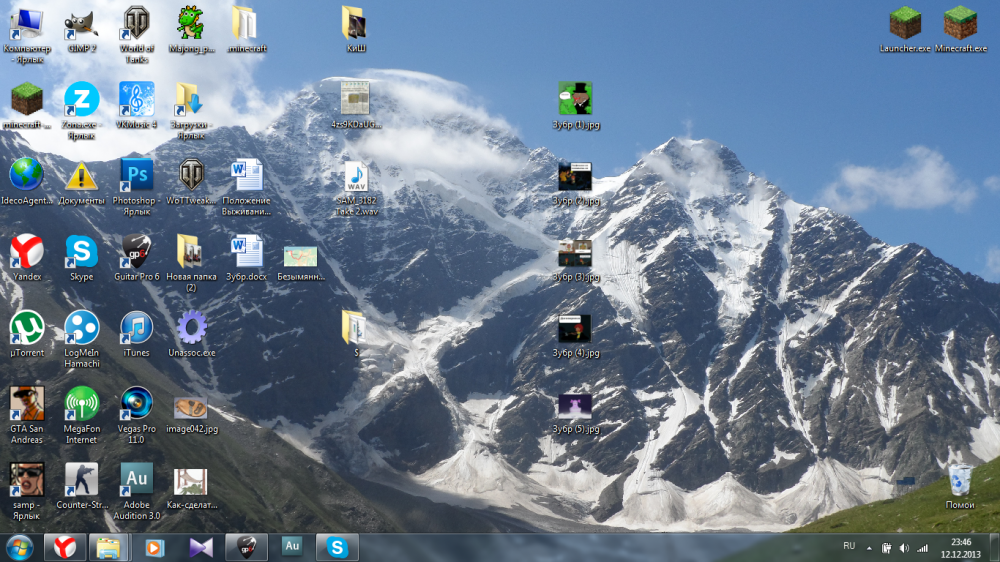Open Skype from the taskbar
This screenshot has height=562, width=1000.
pyautogui.click(x=337, y=547)
